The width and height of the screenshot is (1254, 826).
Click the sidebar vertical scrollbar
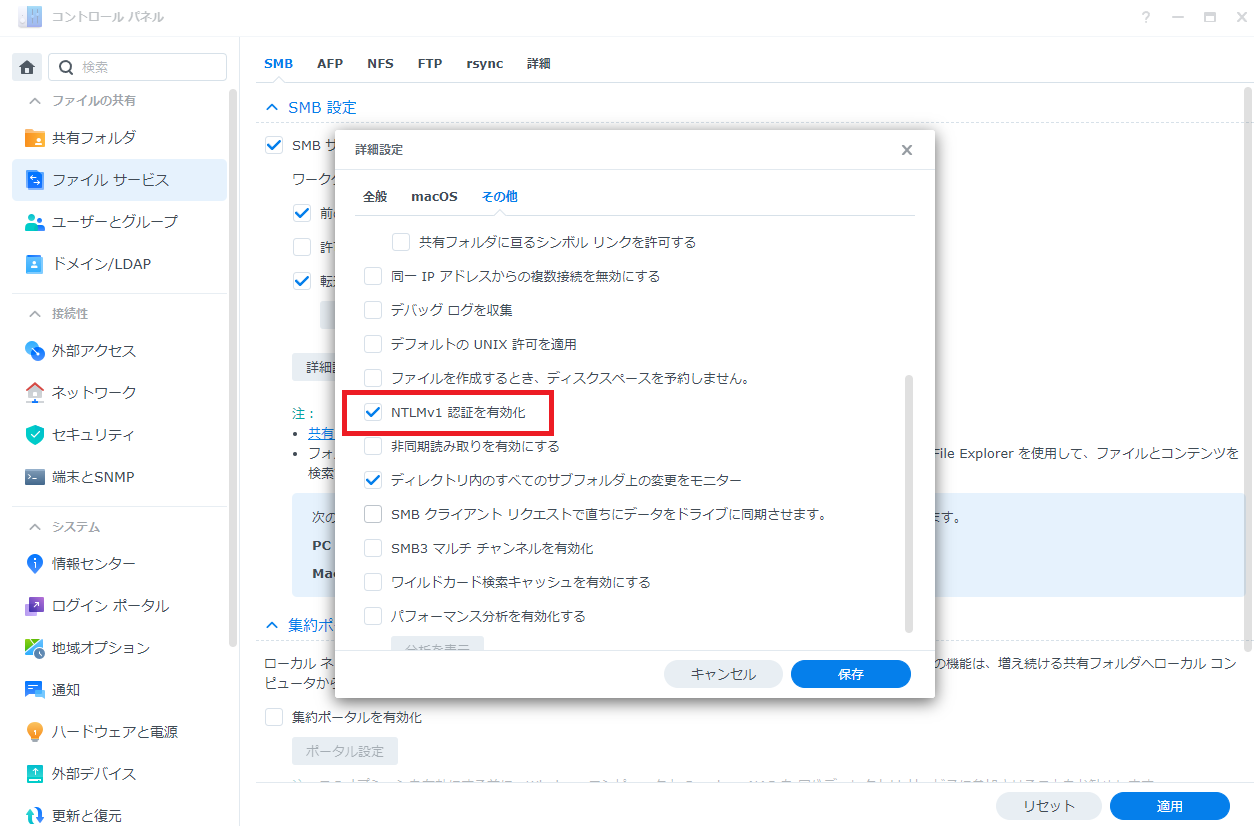[233, 368]
